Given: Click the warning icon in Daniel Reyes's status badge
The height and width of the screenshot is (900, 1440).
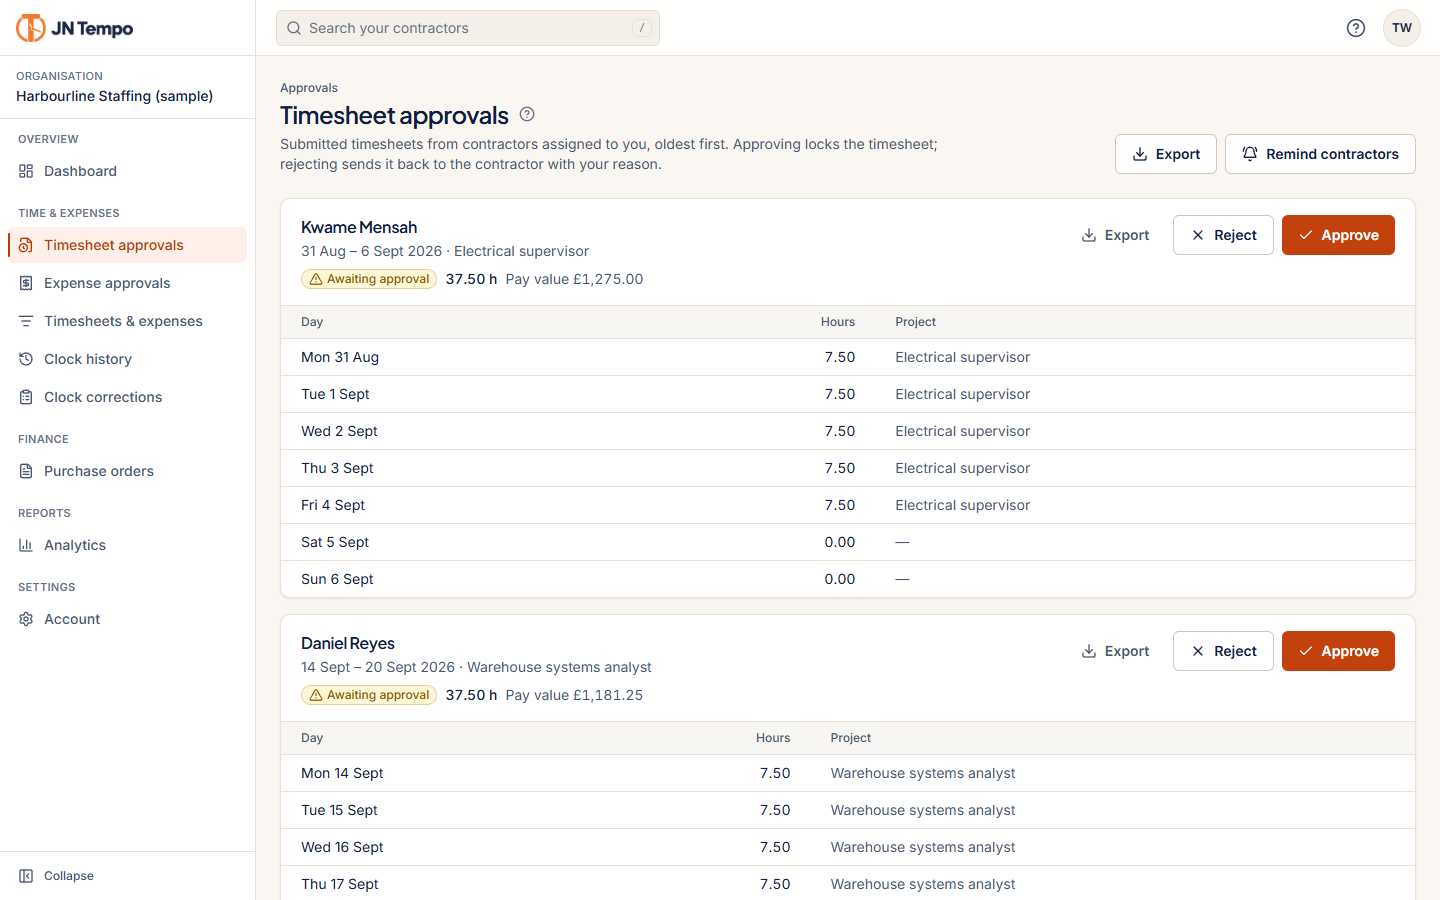Looking at the screenshot, I should [x=316, y=695].
